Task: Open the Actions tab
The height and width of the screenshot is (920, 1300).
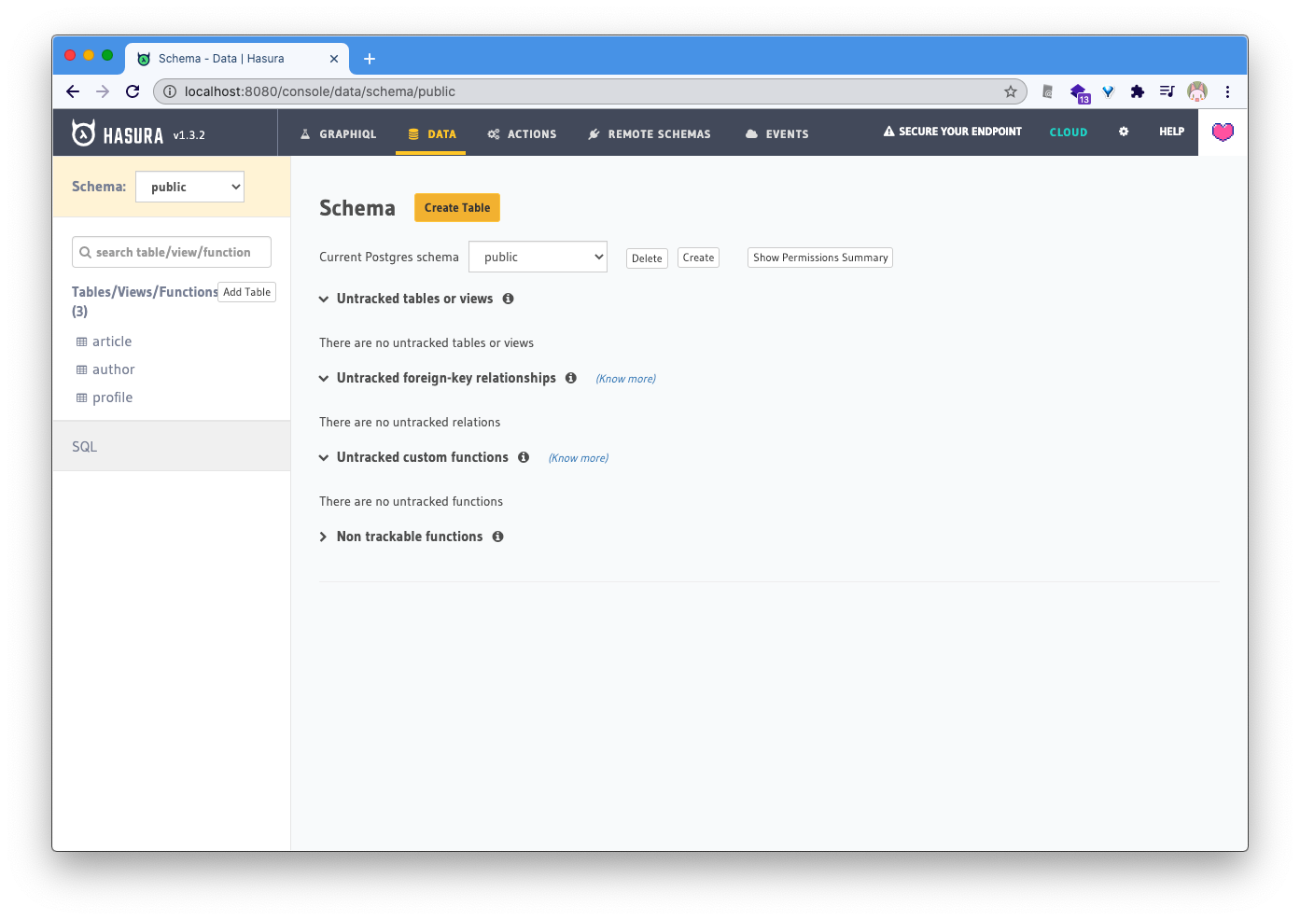Action: point(522,133)
